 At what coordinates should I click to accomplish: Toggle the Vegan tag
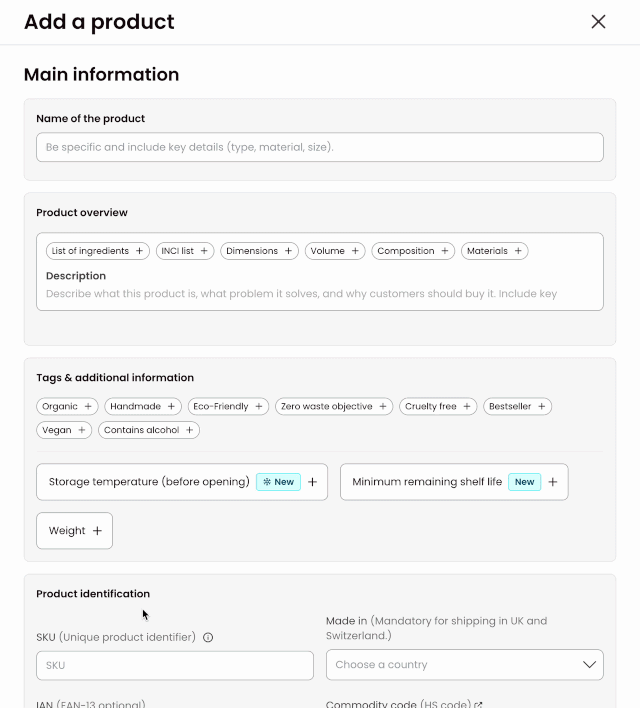tap(64, 430)
